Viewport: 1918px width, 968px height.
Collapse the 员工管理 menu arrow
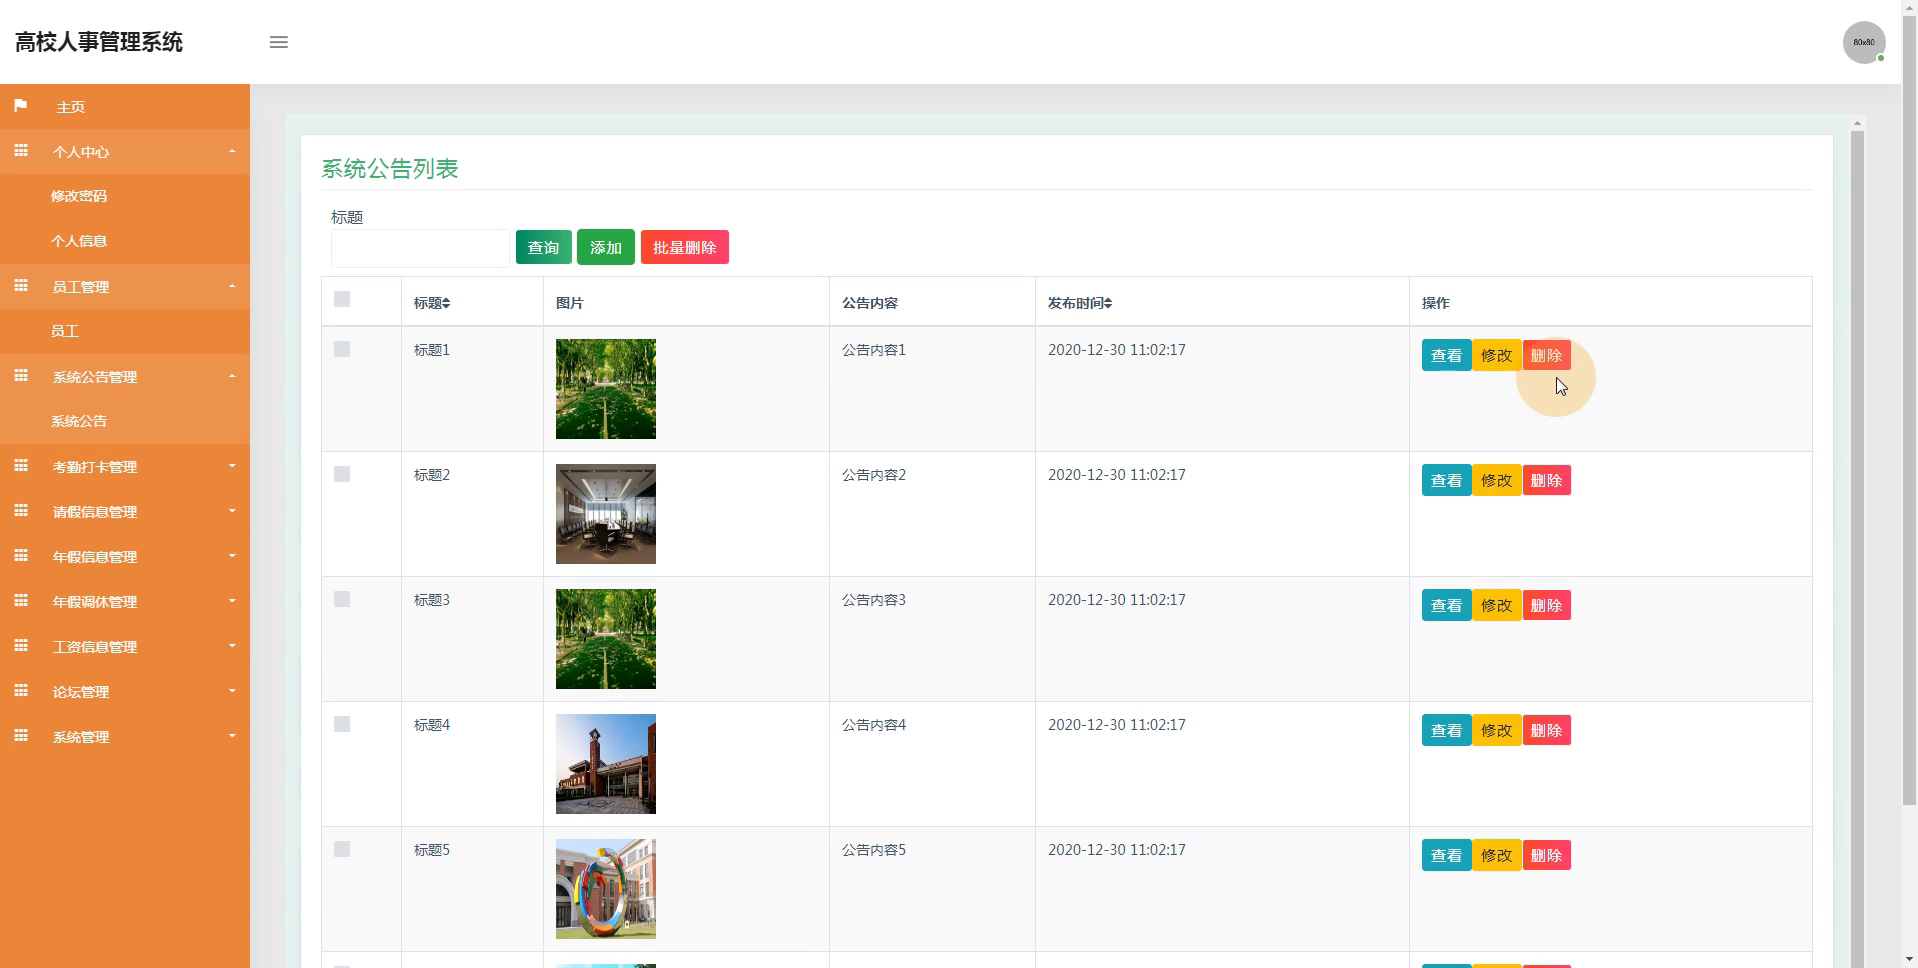point(232,286)
